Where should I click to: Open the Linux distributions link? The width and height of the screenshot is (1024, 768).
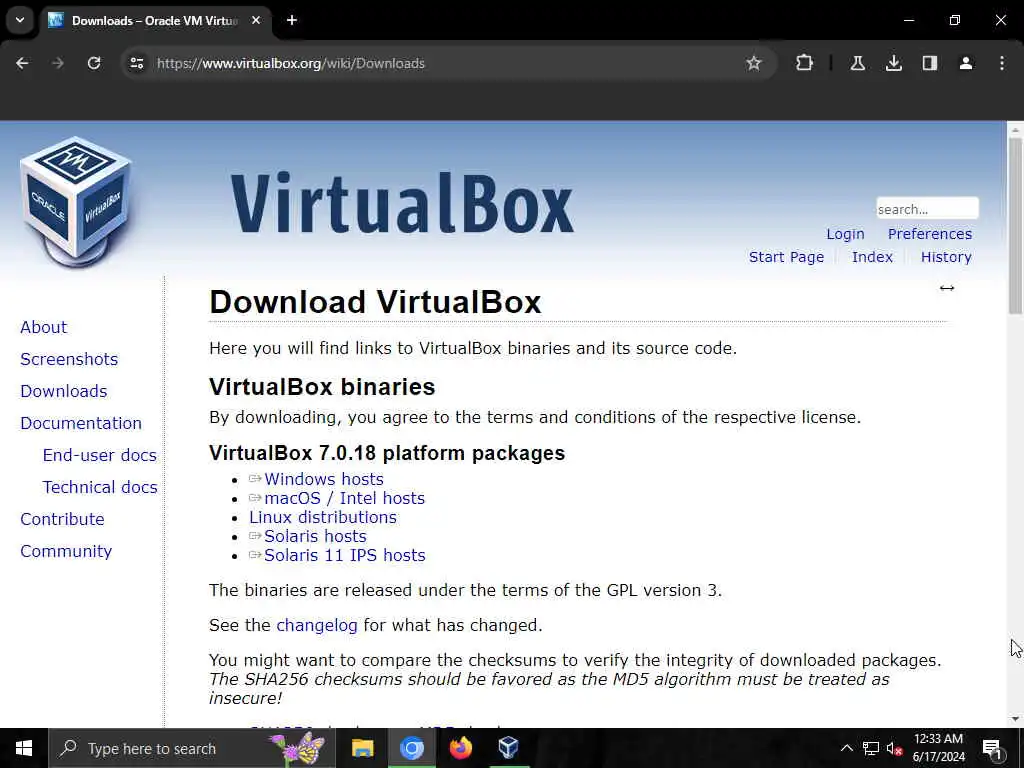coord(323,517)
